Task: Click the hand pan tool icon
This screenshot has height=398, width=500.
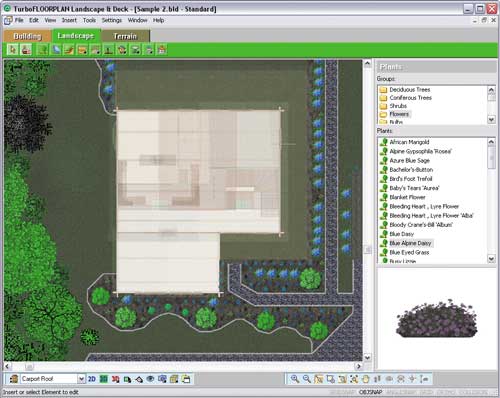Action: 366,379
